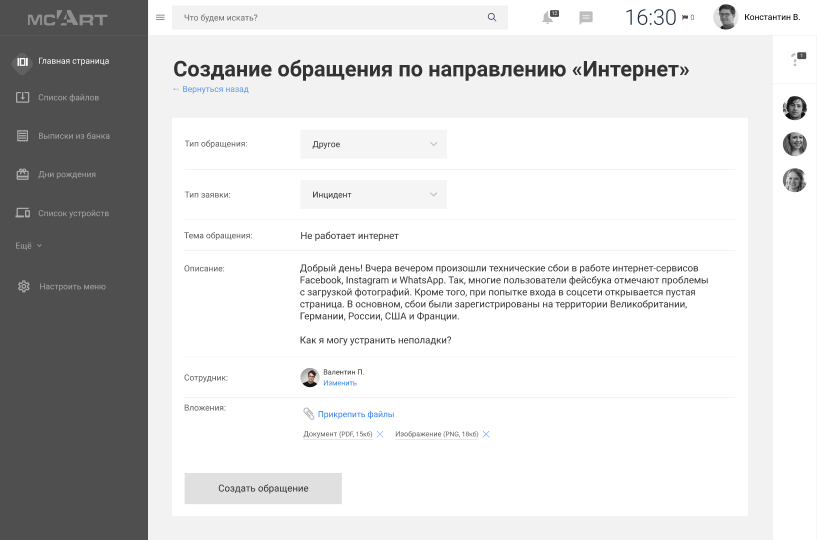The width and height of the screenshot is (817, 540).
Task: Click the gear icon for menu settings
Action: coord(23,287)
